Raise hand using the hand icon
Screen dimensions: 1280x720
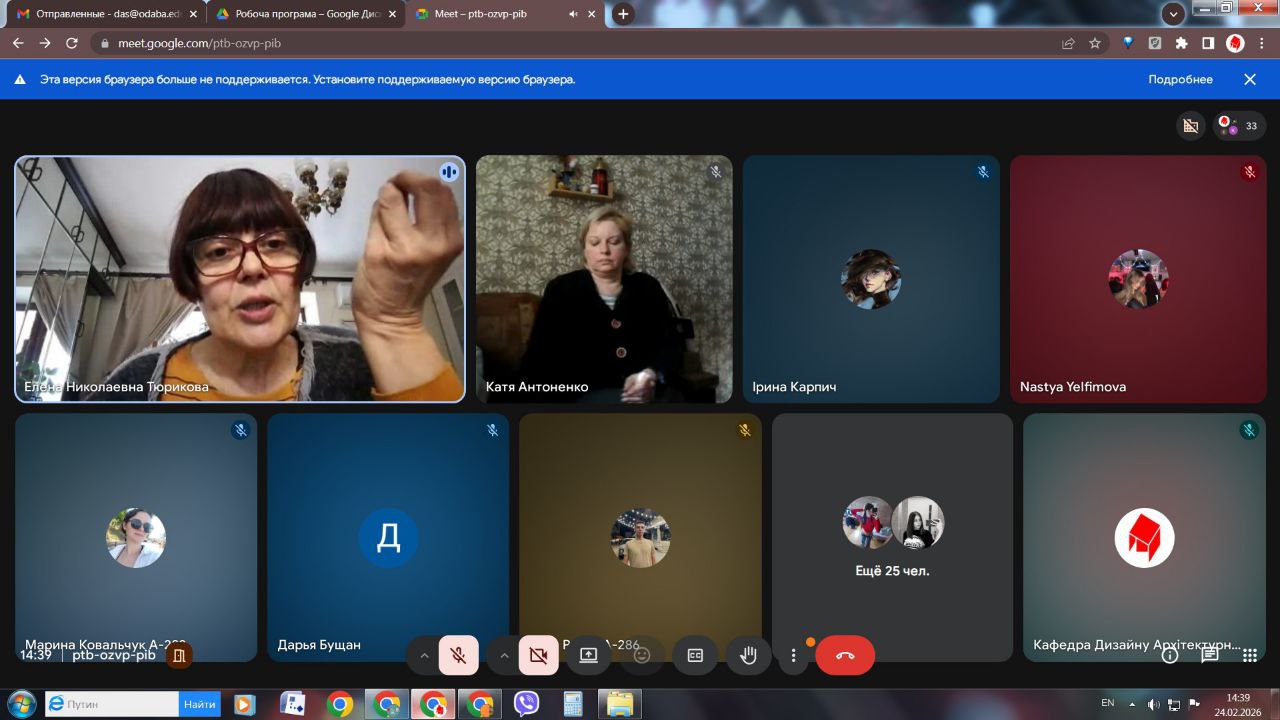[748, 655]
